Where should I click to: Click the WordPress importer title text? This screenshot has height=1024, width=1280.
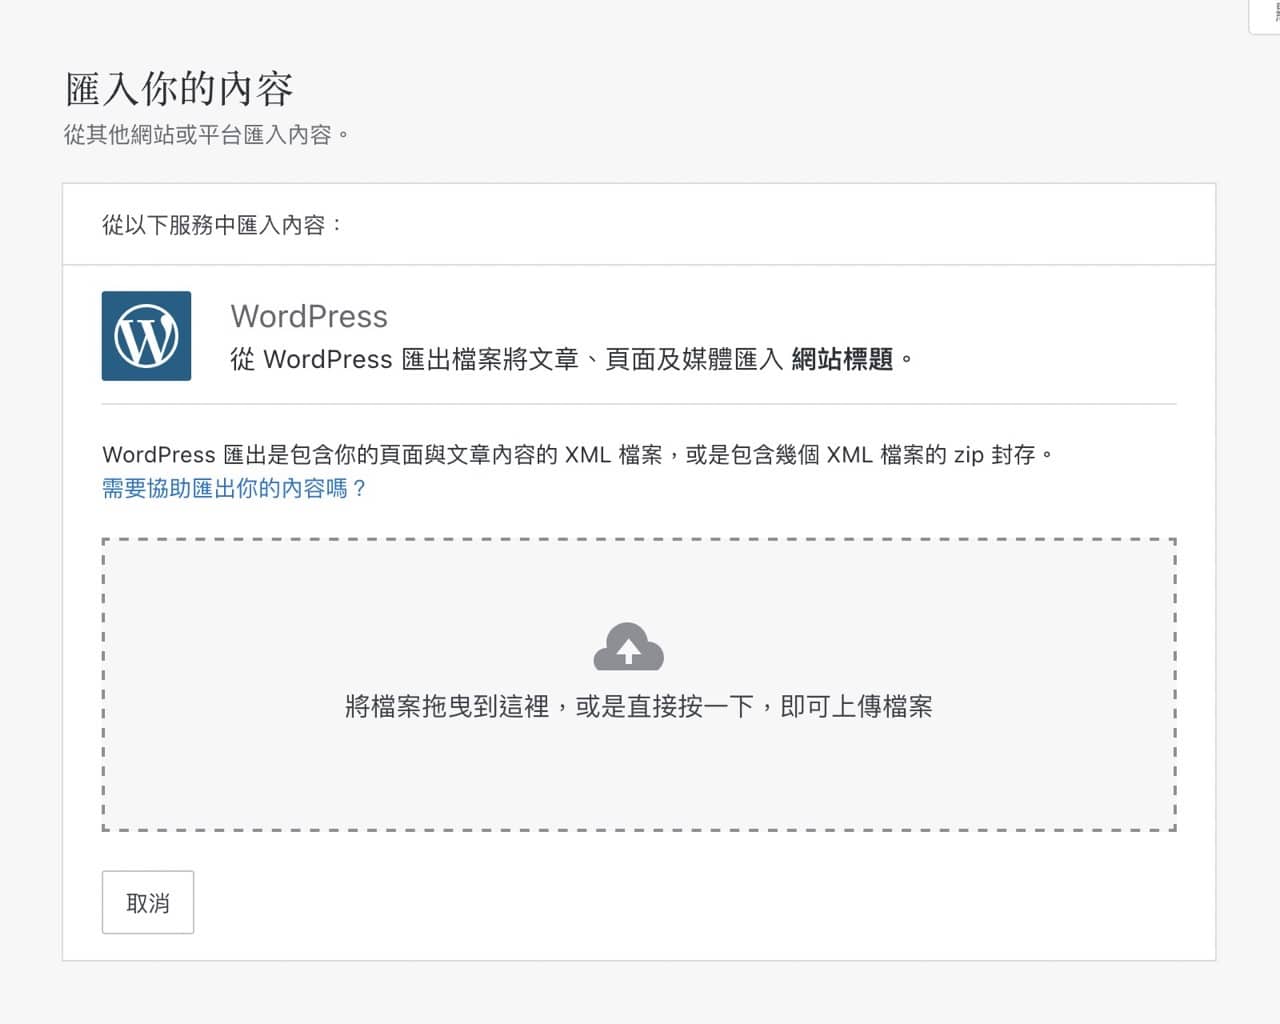coord(309,316)
